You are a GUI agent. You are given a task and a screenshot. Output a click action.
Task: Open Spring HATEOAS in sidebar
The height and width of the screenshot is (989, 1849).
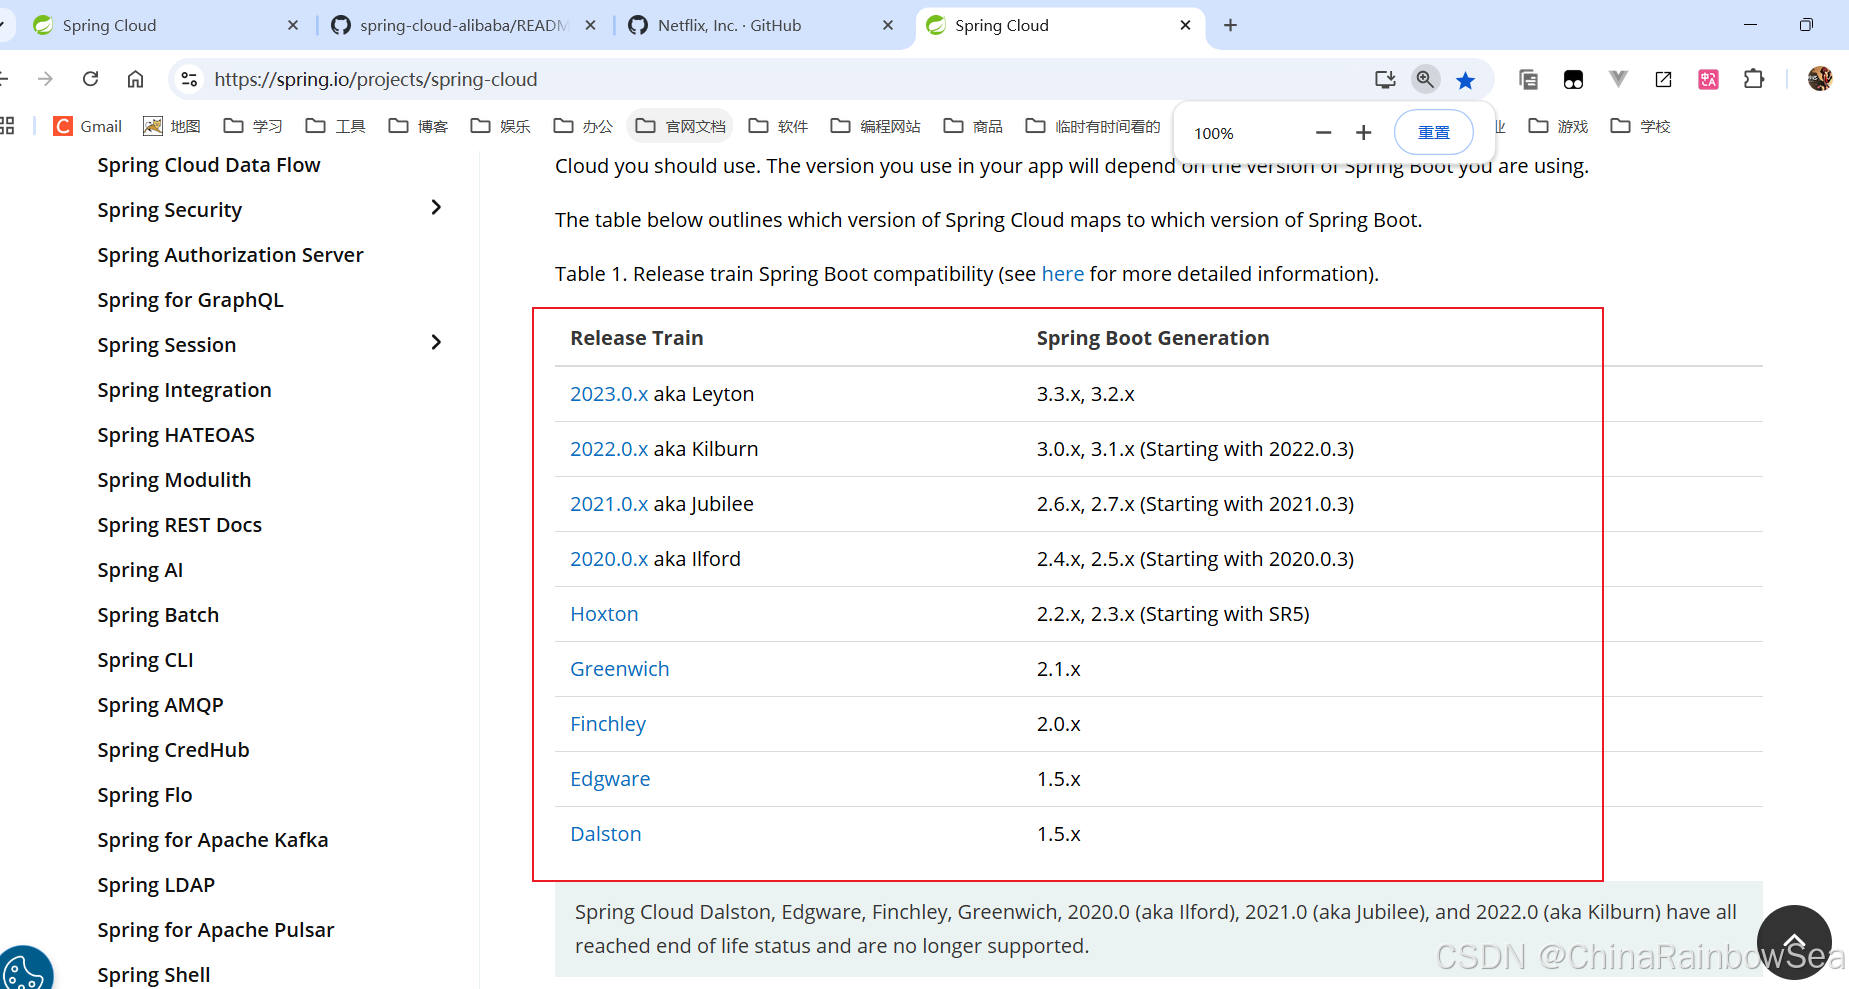(x=176, y=435)
